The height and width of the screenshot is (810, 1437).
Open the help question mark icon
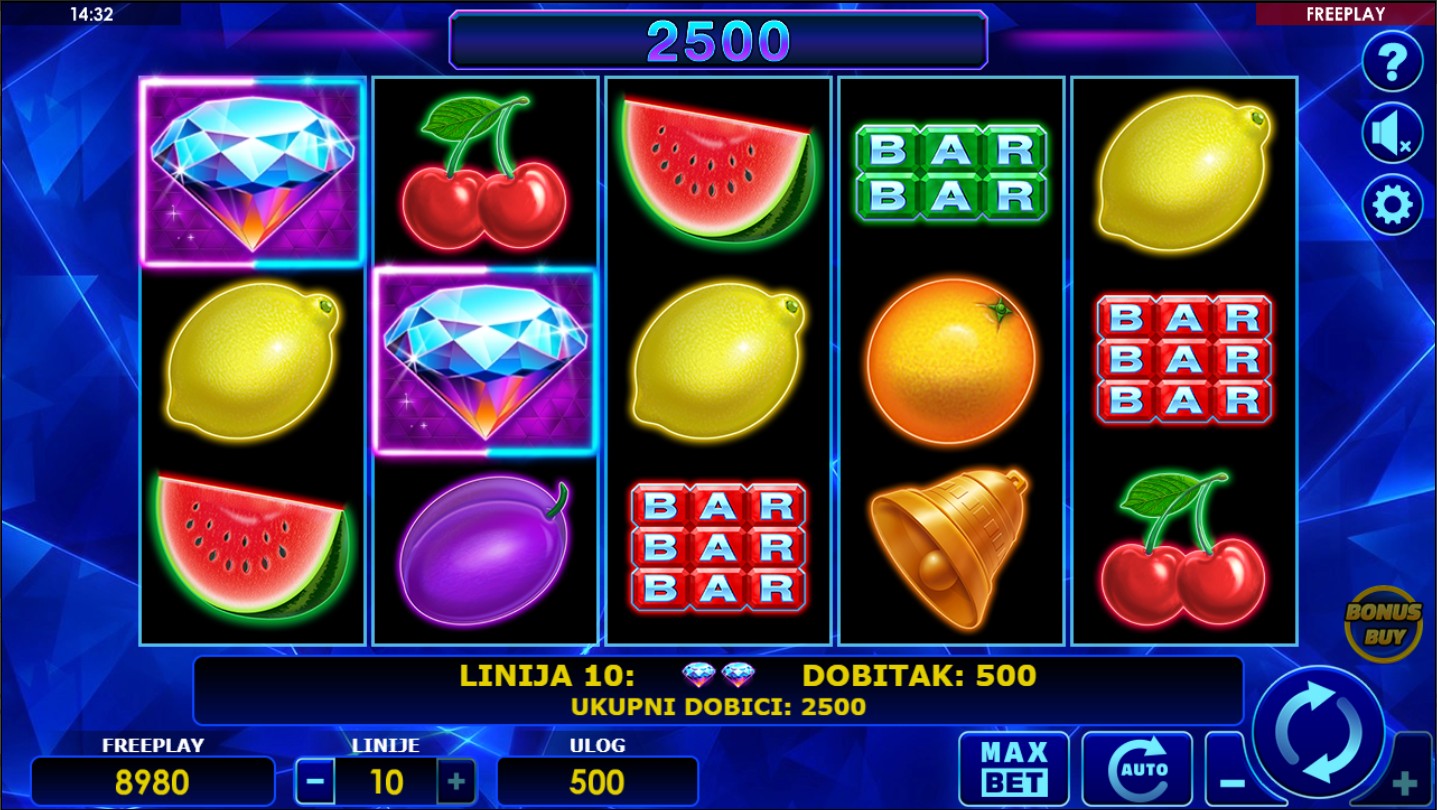point(1393,62)
